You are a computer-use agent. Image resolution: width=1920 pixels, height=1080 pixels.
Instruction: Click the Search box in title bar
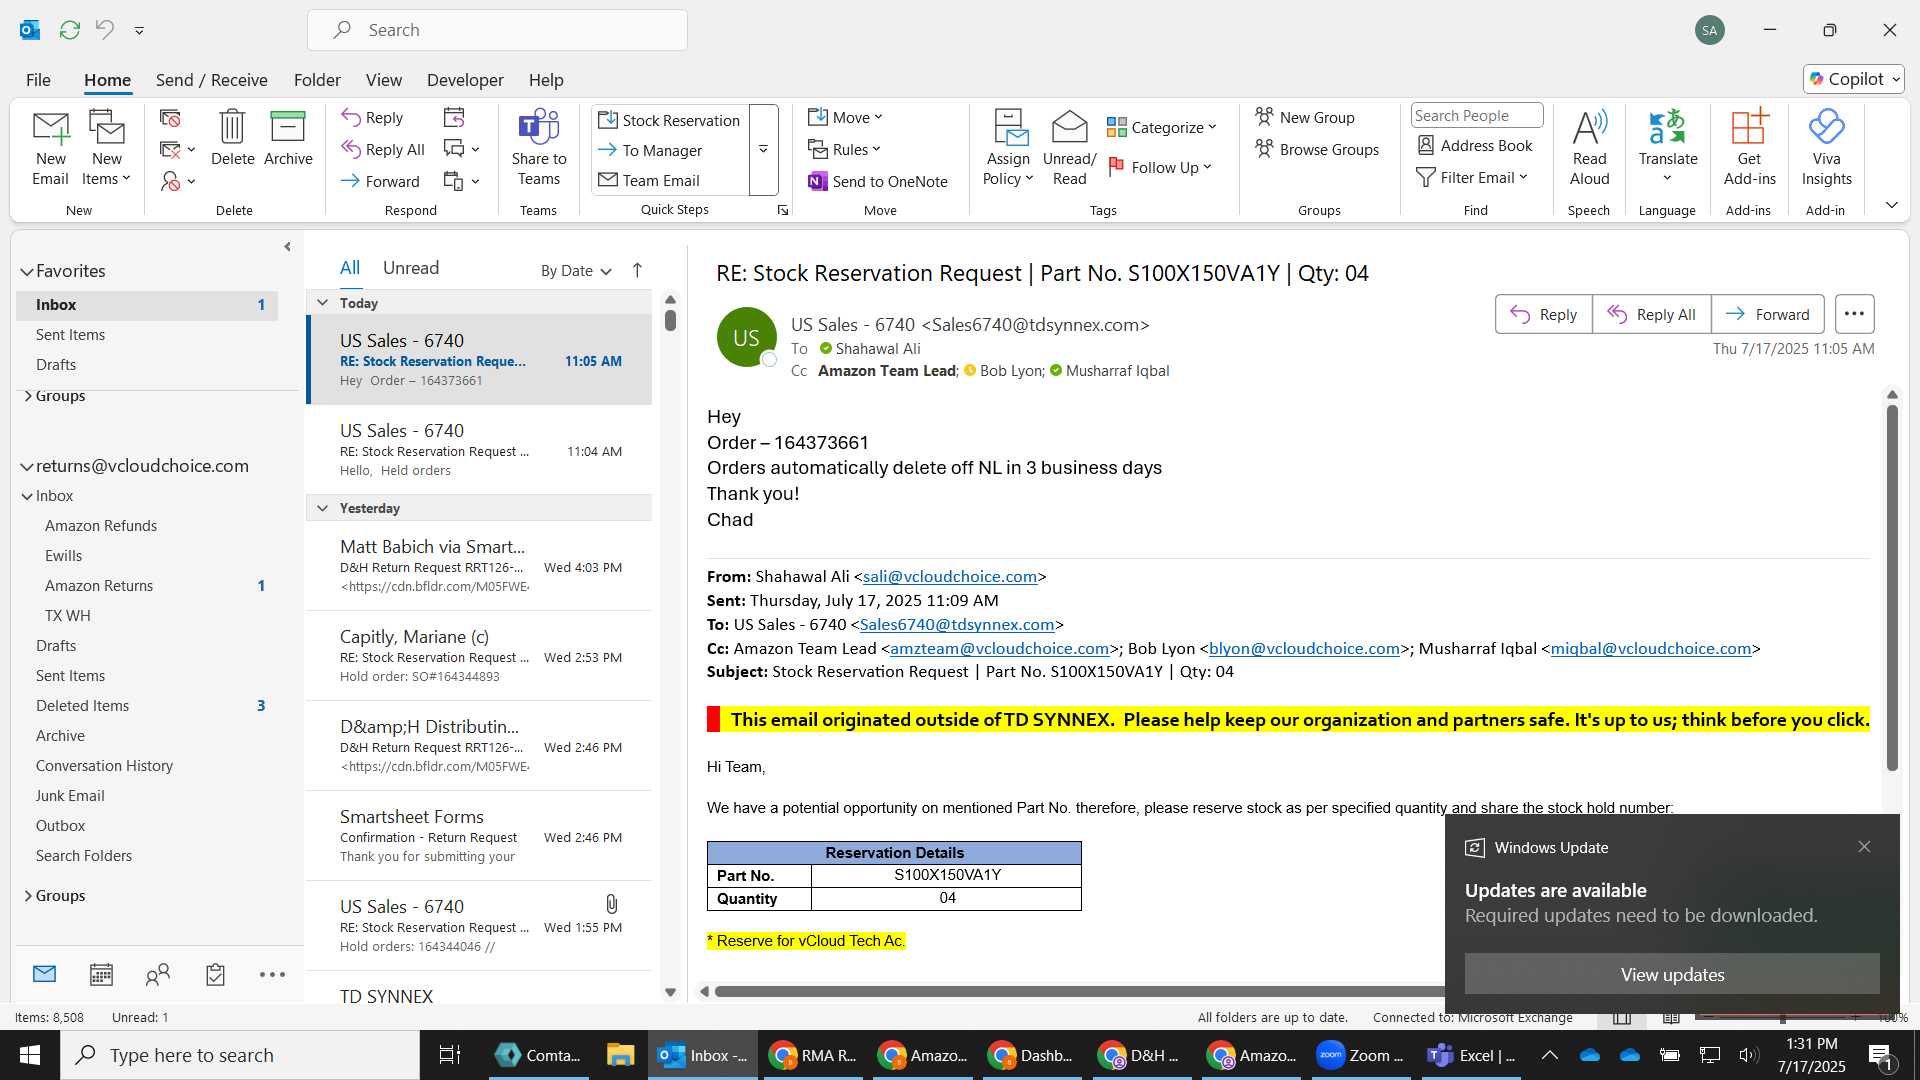pos(497,30)
